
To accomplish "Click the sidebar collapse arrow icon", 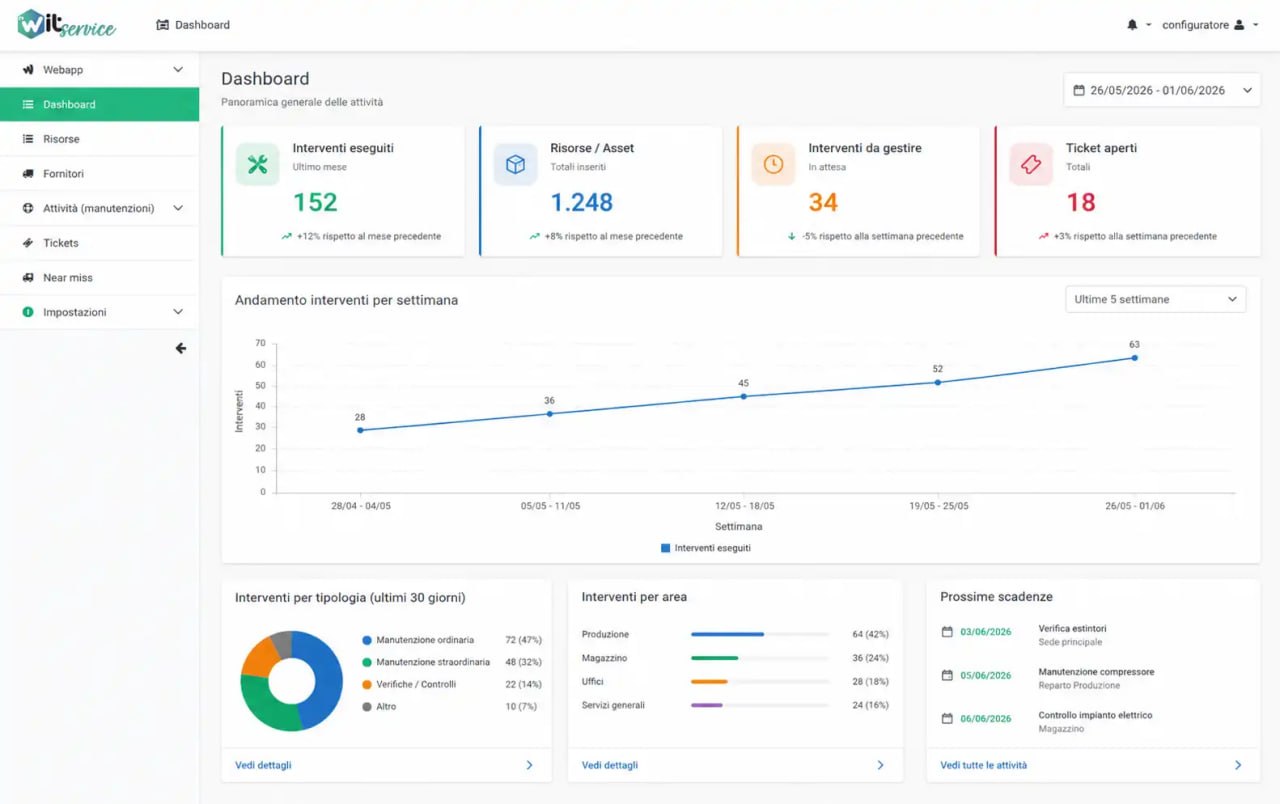I will coord(181,348).
